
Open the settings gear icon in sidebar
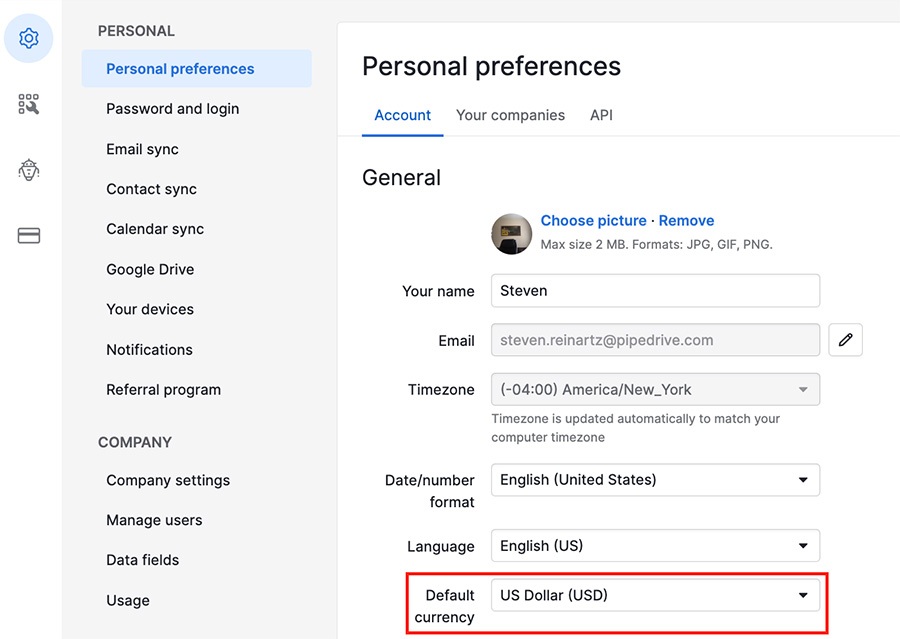pyautogui.click(x=29, y=38)
